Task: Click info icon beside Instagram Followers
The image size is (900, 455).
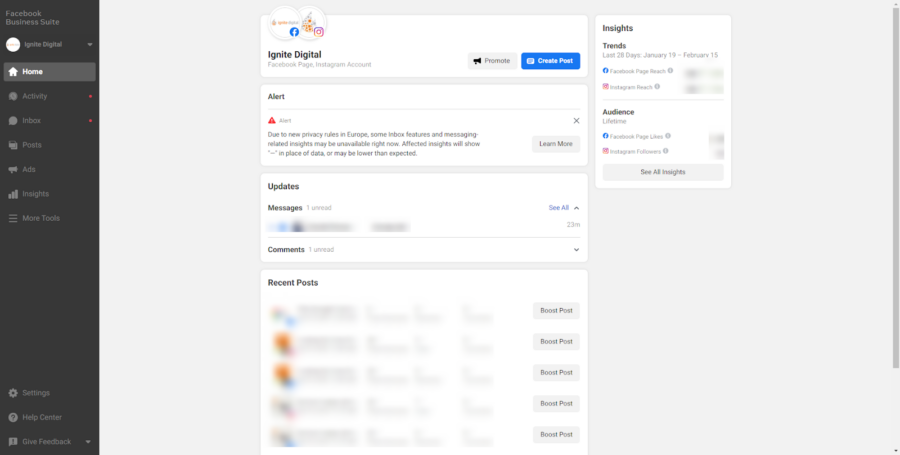Action: 665,151
